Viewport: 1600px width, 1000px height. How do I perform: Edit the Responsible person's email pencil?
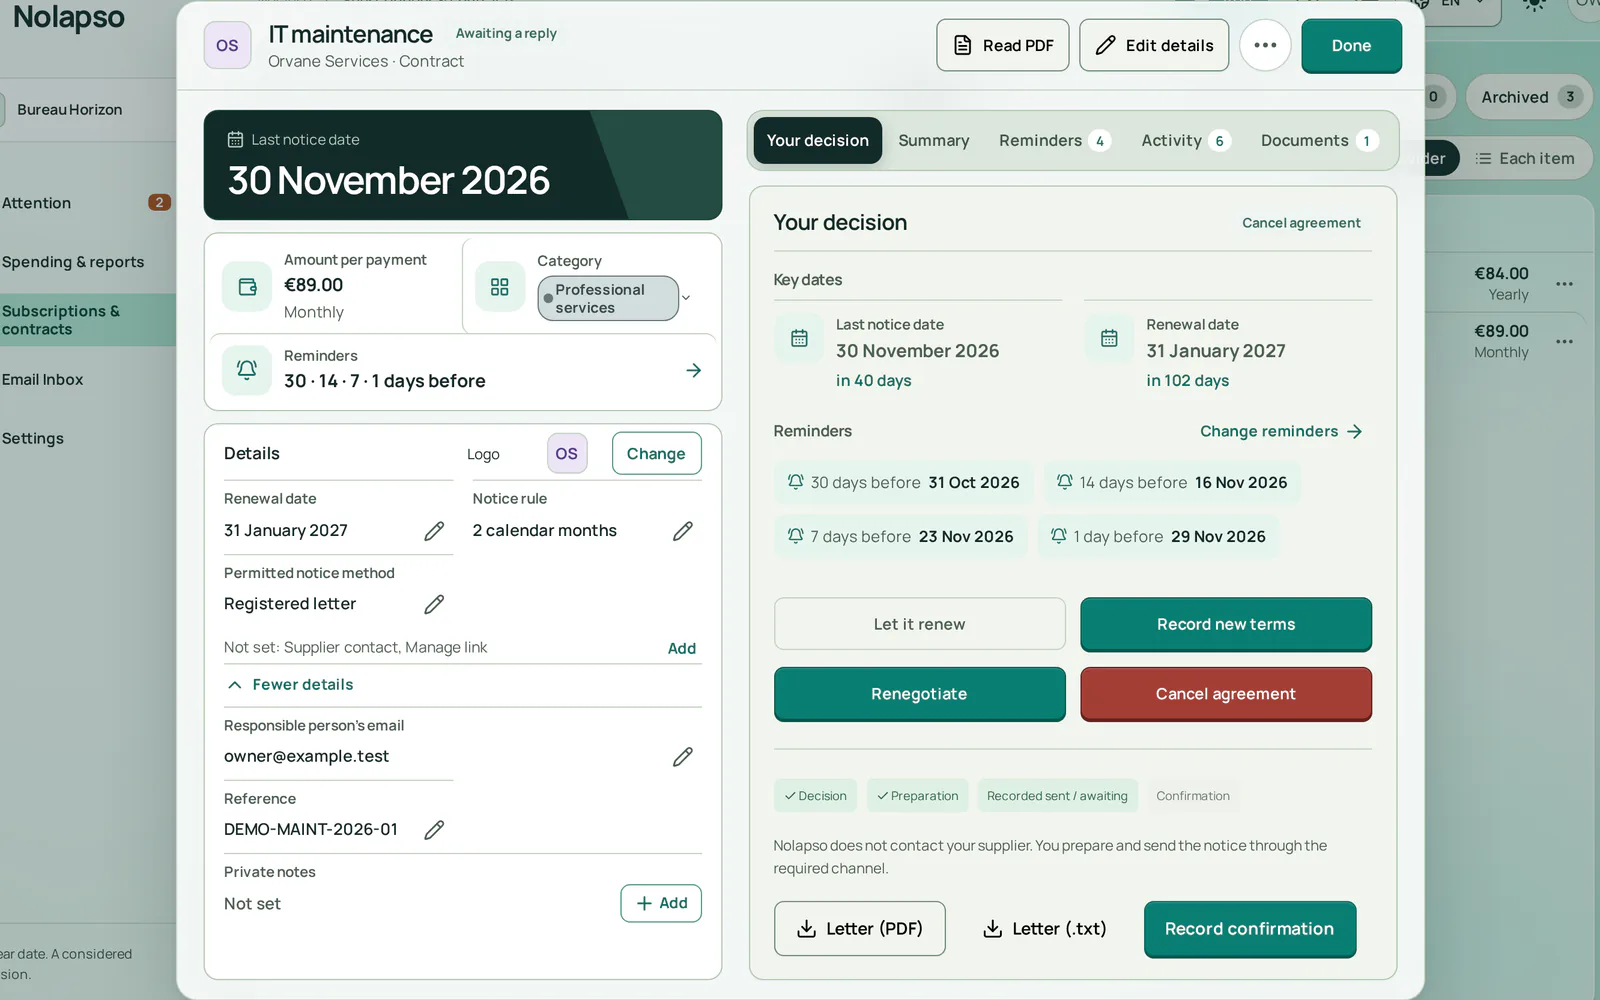click(683, 757)
